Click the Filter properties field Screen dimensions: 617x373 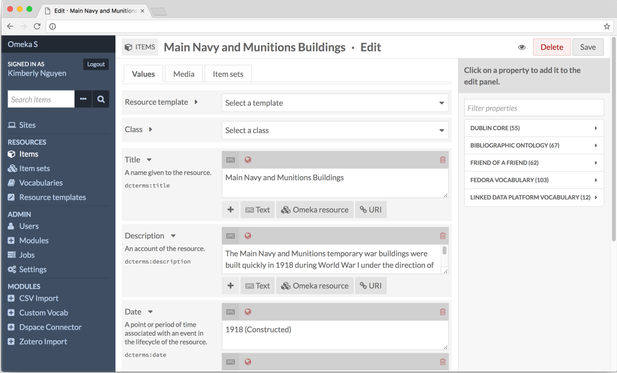534,108
